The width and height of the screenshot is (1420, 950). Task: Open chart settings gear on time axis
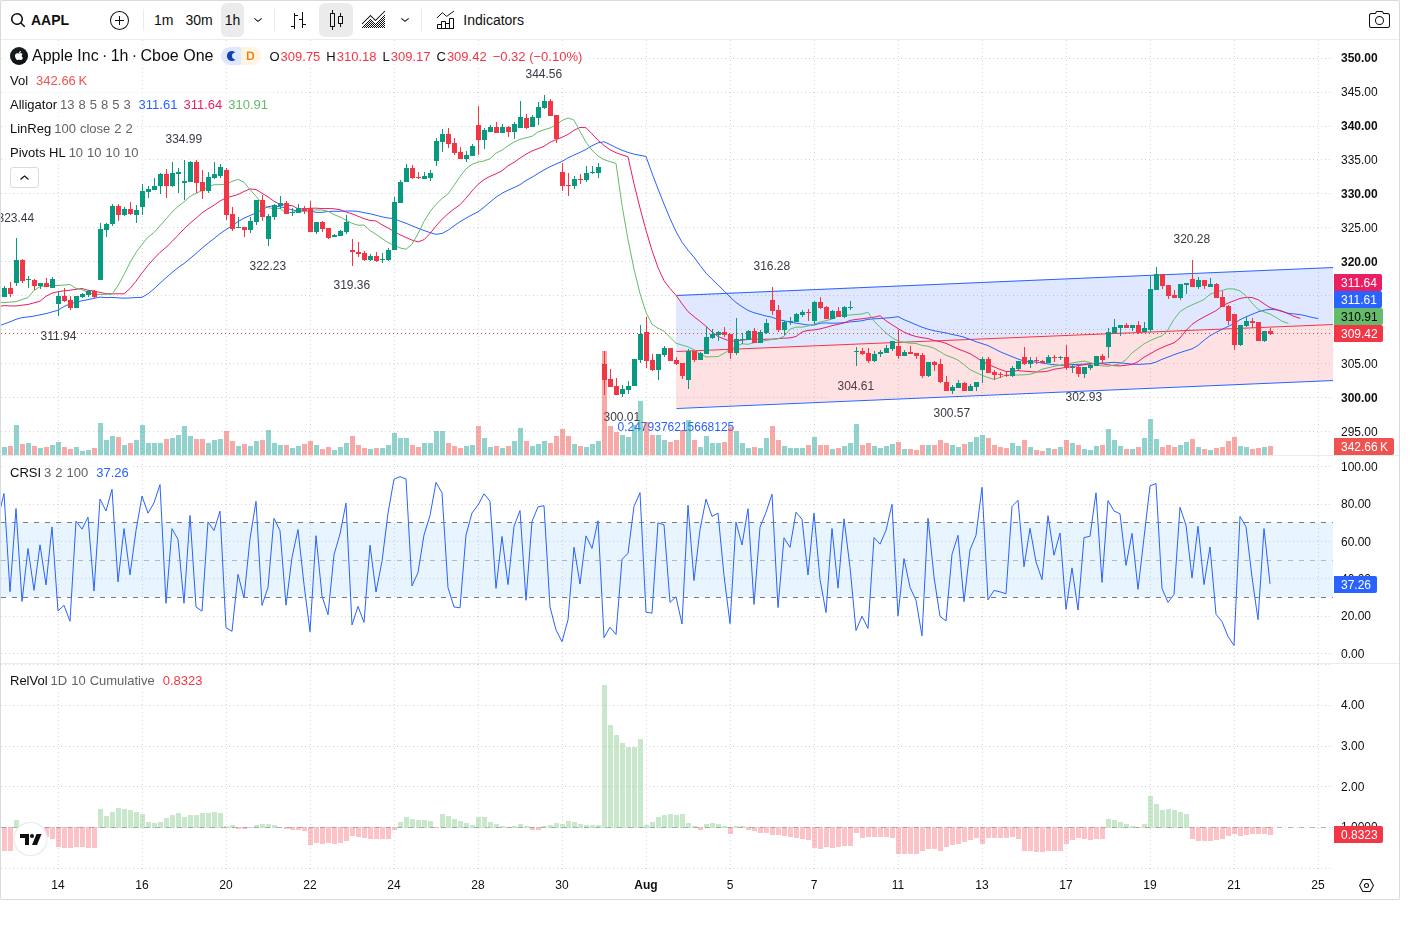click(x=1366, y=885)
